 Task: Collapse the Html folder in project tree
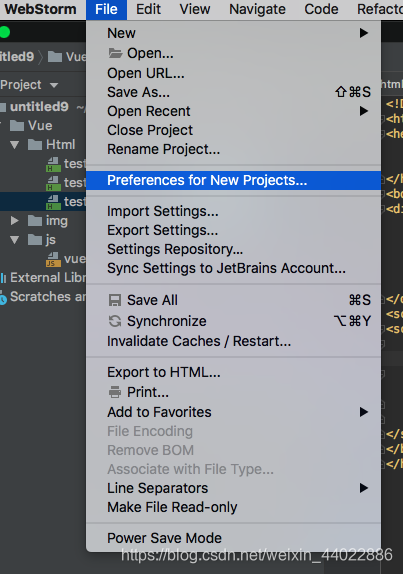coord(15,145)
